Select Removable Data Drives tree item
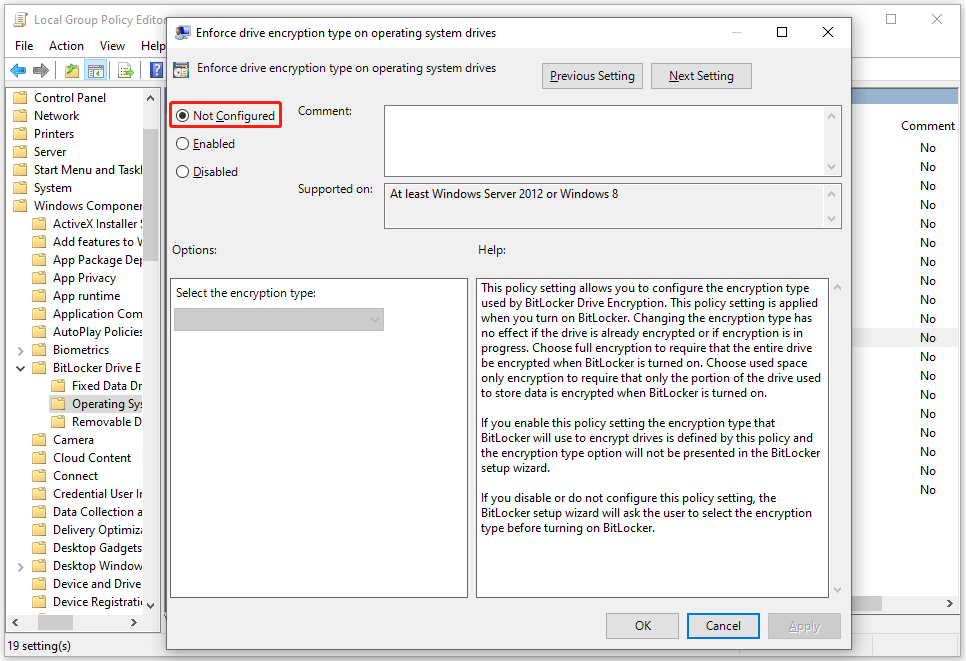The height and width of the screenshot is (661, 966). [x=107, y=422]
